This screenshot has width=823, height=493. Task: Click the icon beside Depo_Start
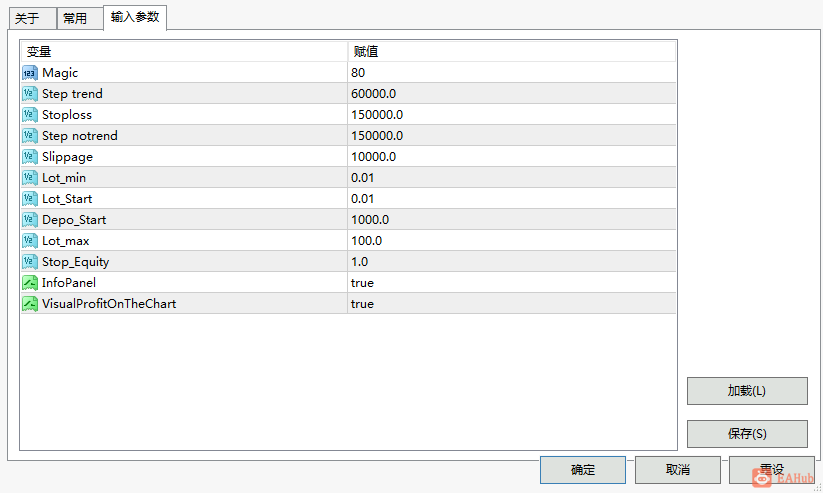point(30,220)
